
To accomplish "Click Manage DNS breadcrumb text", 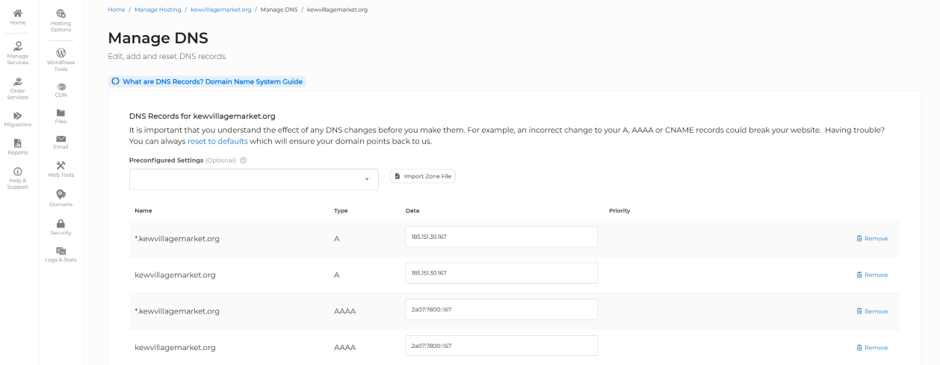I will [279, 10].
